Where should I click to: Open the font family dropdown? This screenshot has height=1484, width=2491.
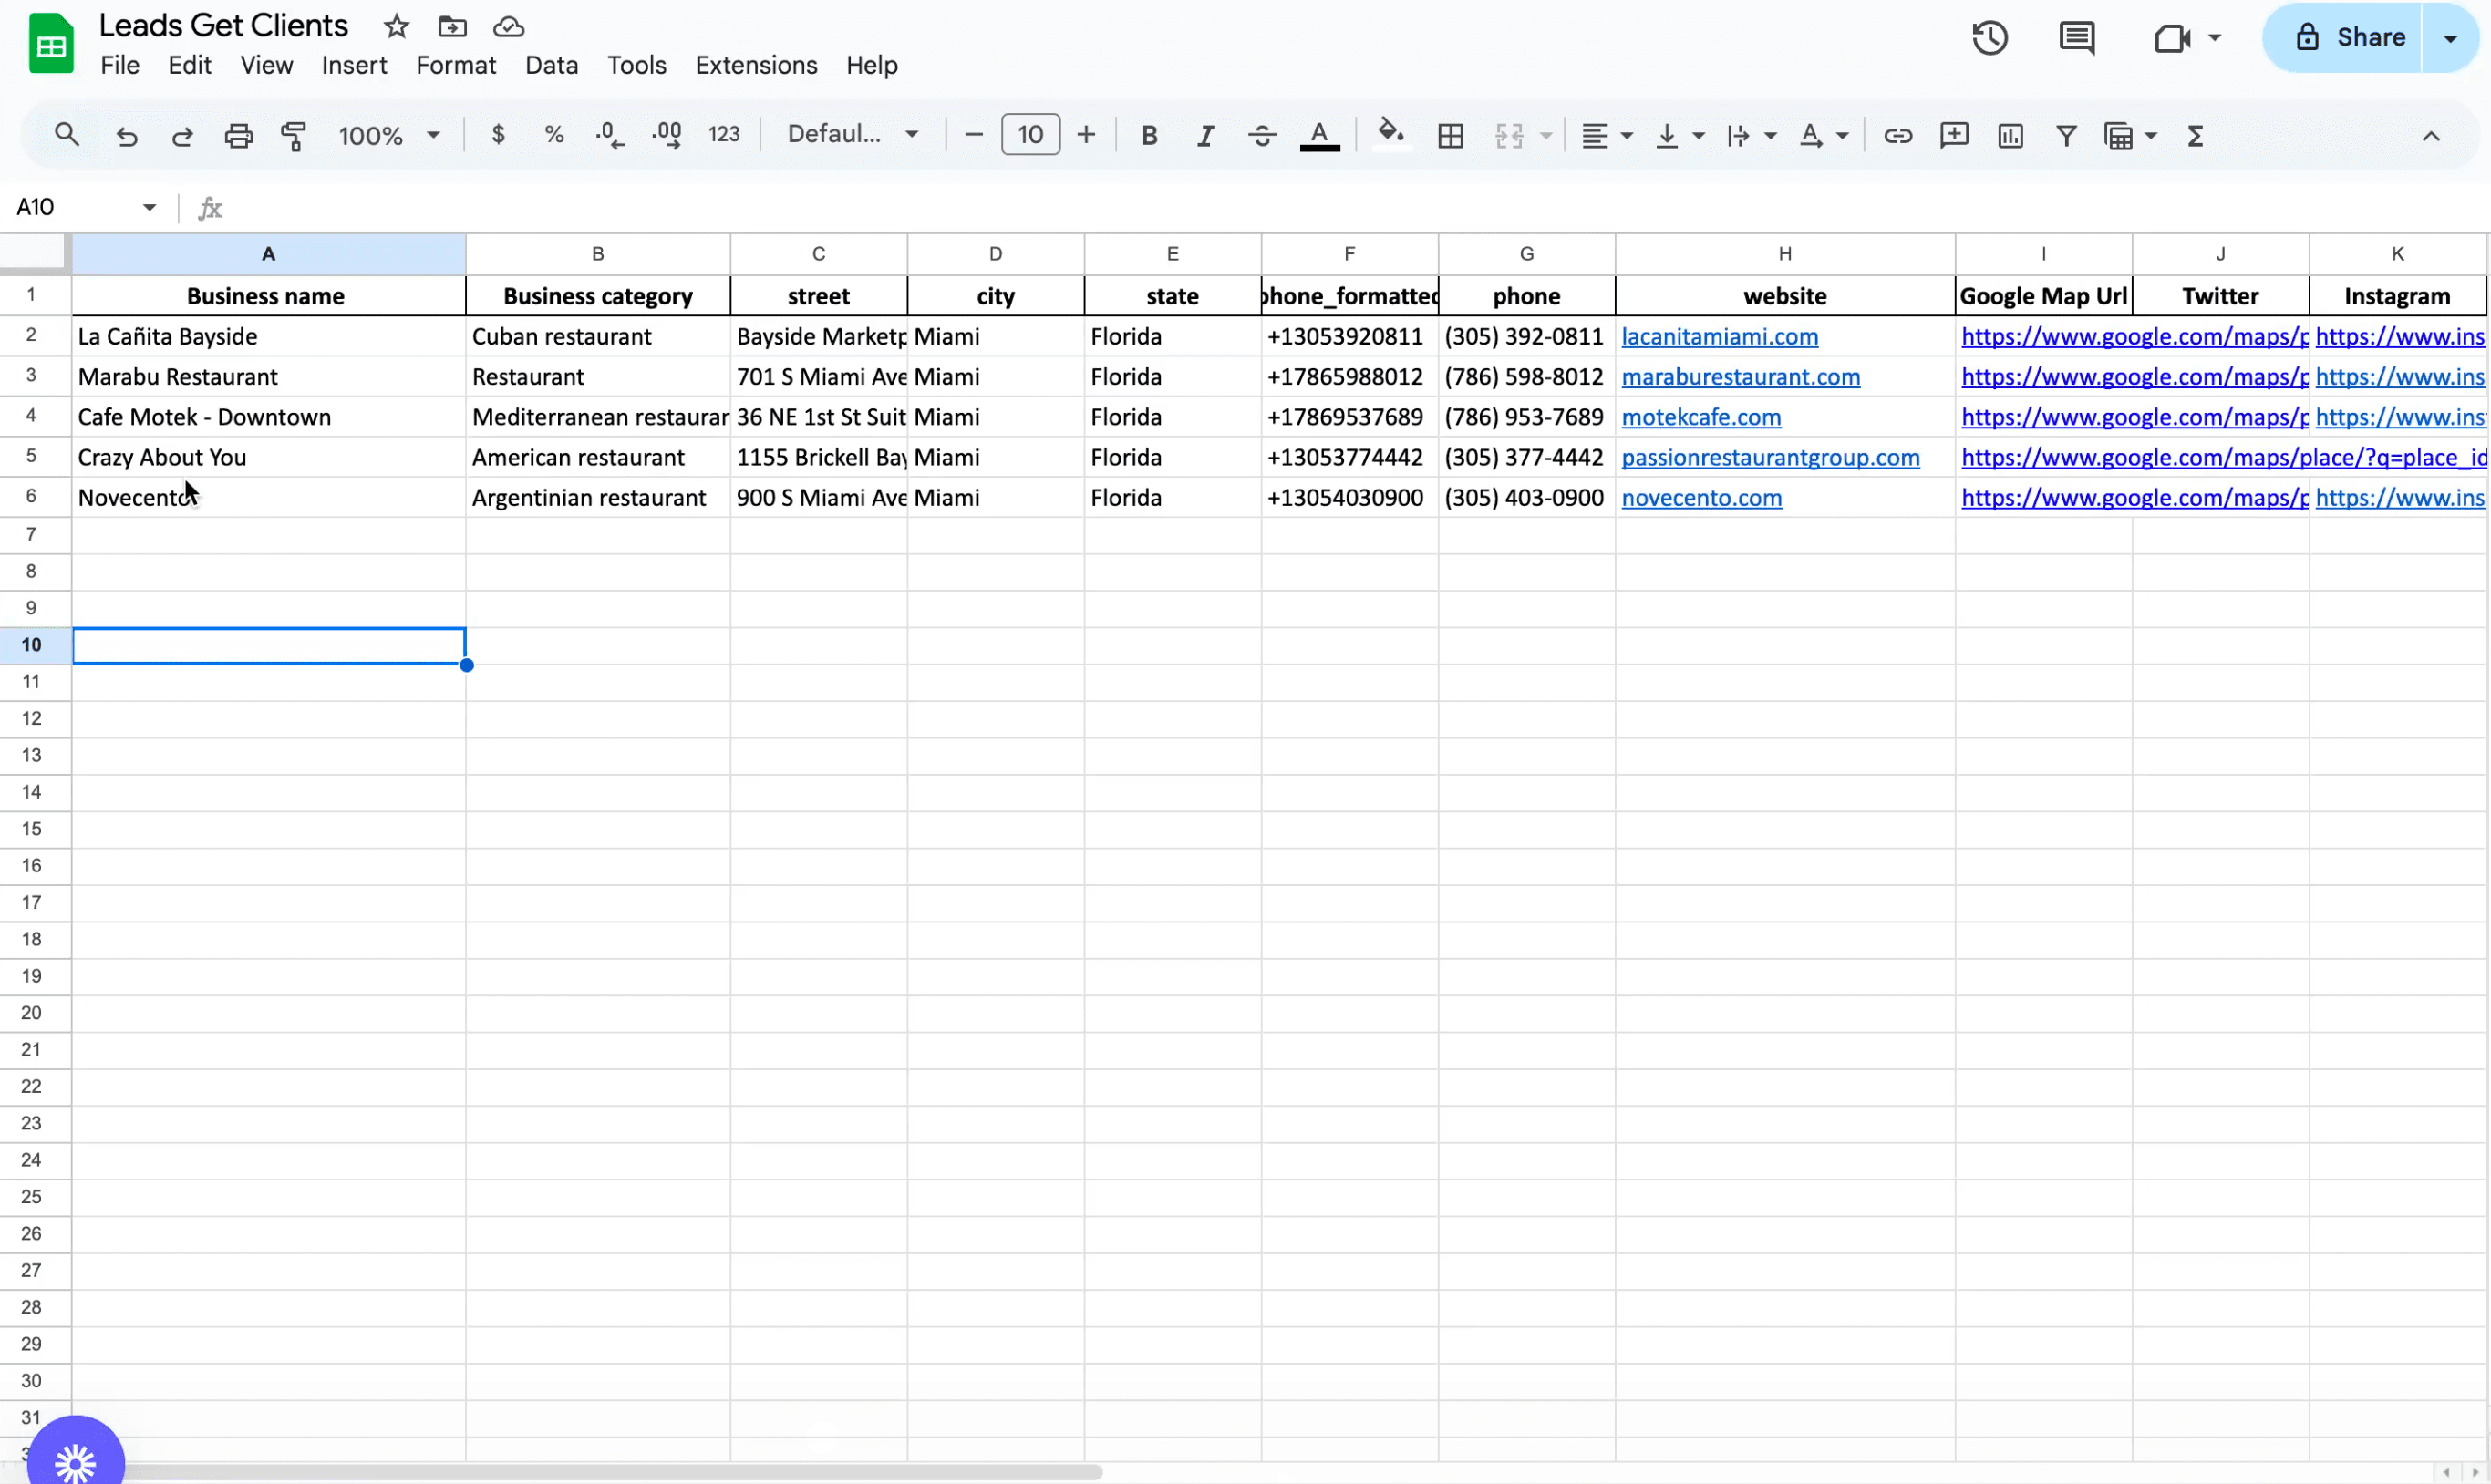coord(852,133)
